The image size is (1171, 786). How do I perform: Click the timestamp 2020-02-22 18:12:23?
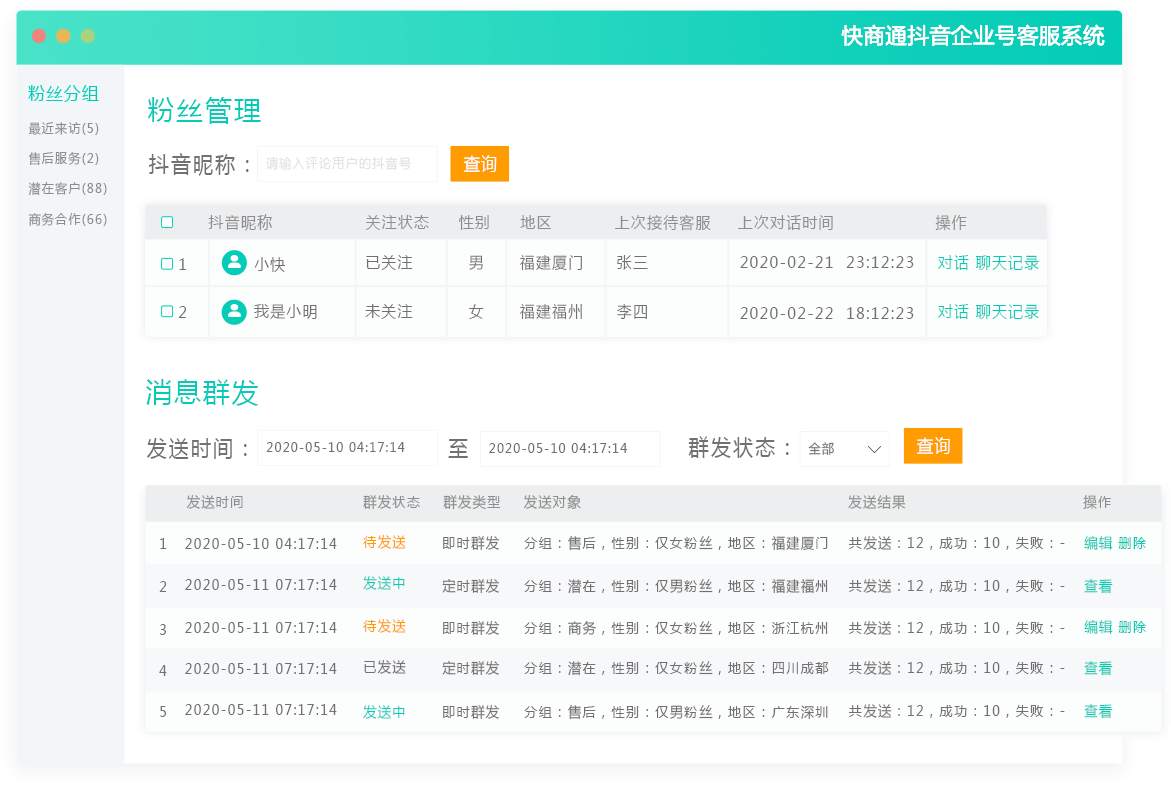pos(827,313)
